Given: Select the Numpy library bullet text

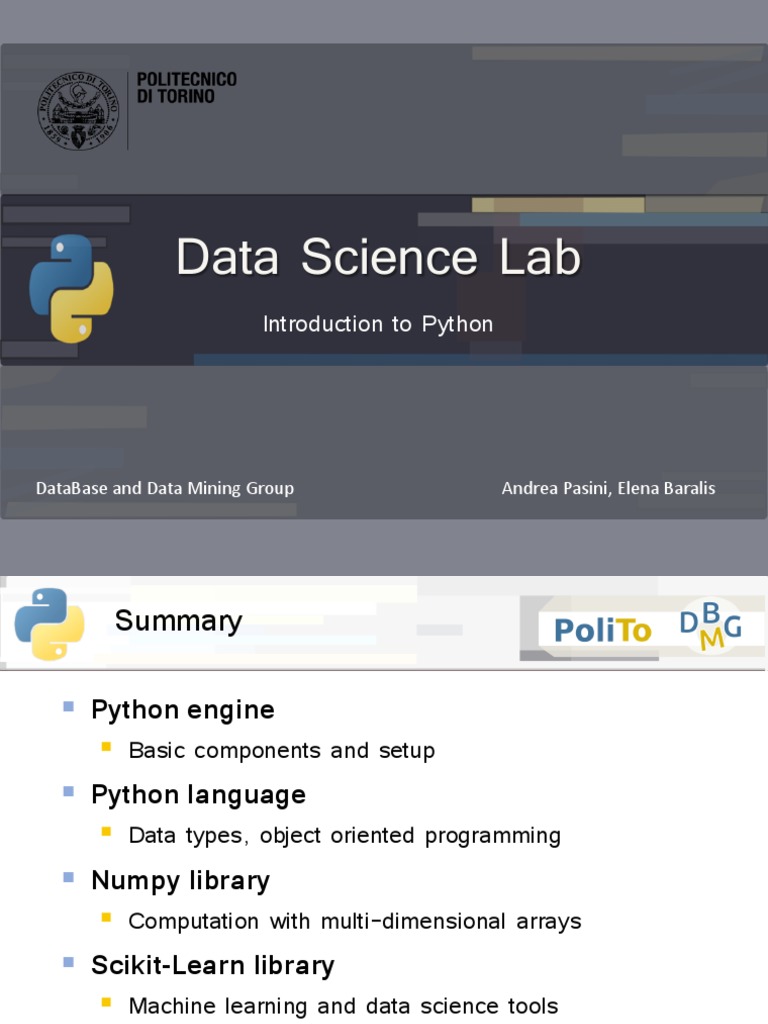Looking at the screenshot, I should (x=180, y=880).
